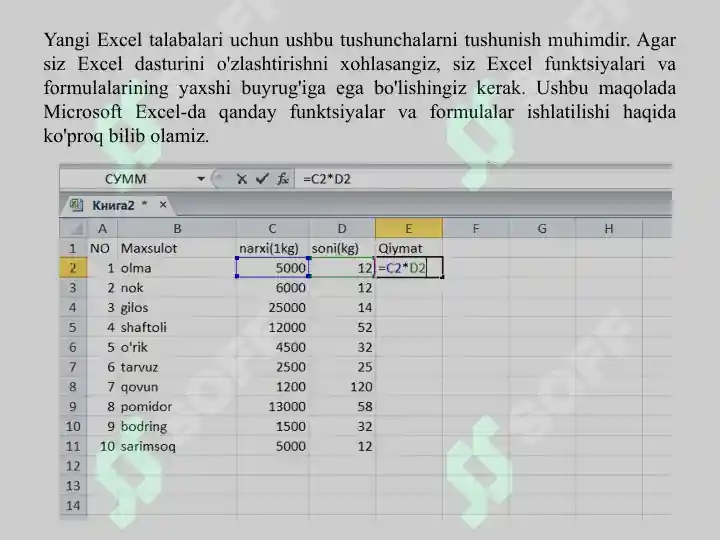Open the Insert Function fx dialog
Image resolution: width=720 pixels, height=540 pixels.
coord(283,179)
